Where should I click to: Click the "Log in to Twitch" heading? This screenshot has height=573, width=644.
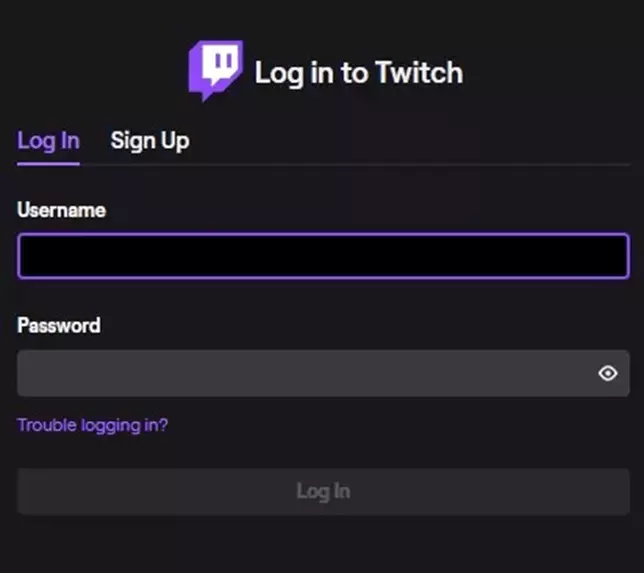[358, 73]
